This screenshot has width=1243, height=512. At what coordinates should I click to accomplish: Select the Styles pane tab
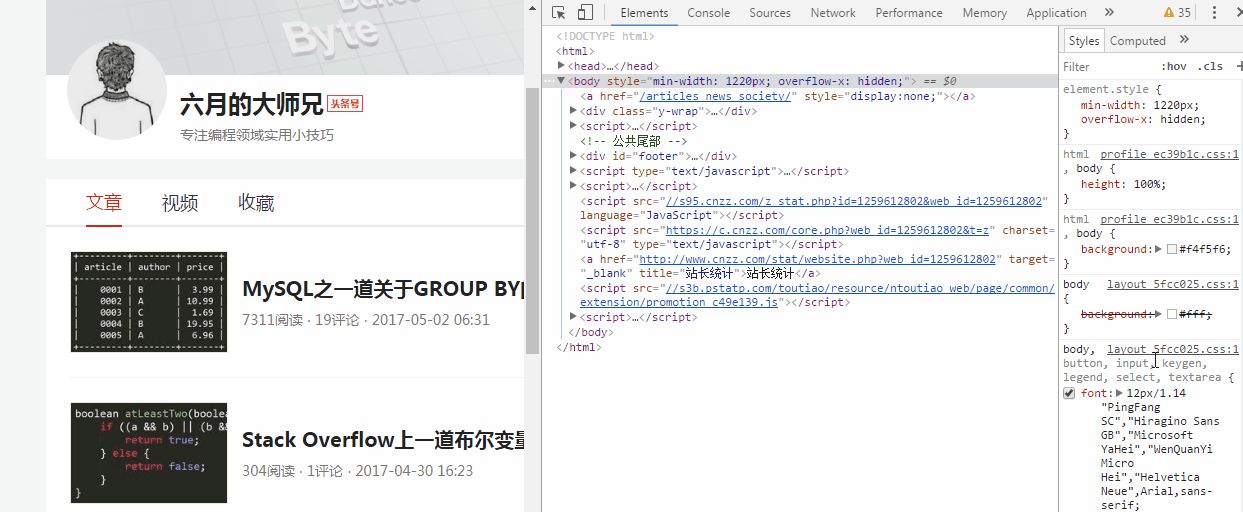click(x=1083, y=40)
